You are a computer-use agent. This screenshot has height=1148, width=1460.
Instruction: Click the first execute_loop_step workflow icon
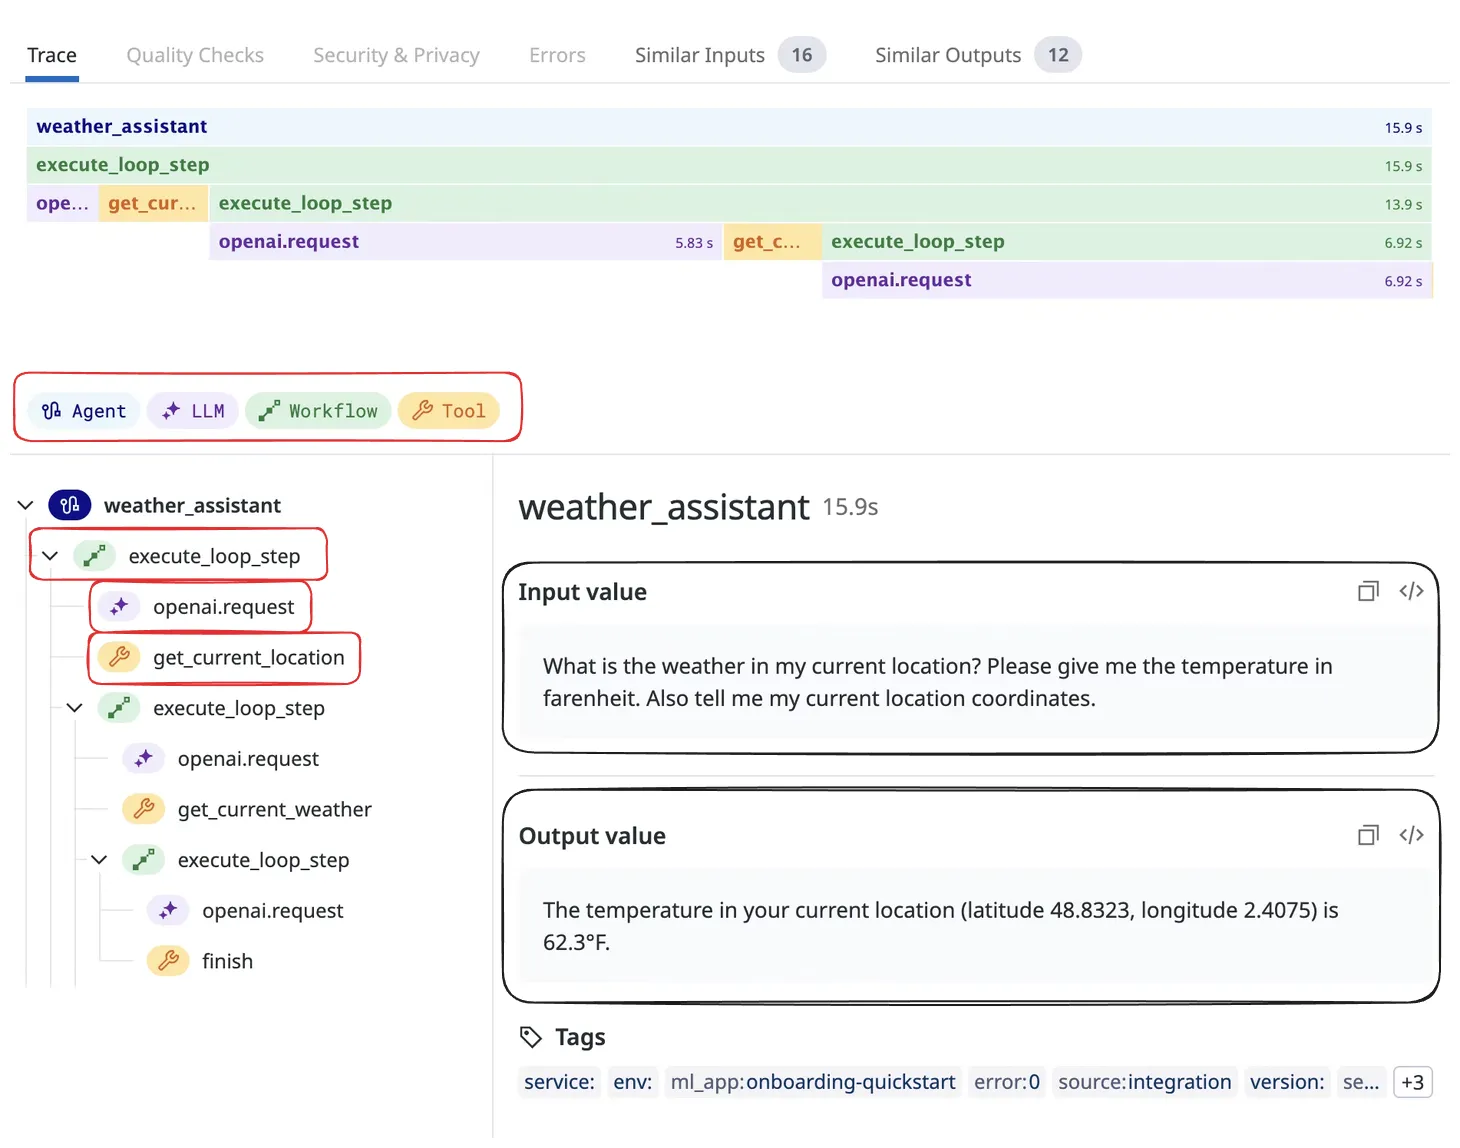(95, 556)
